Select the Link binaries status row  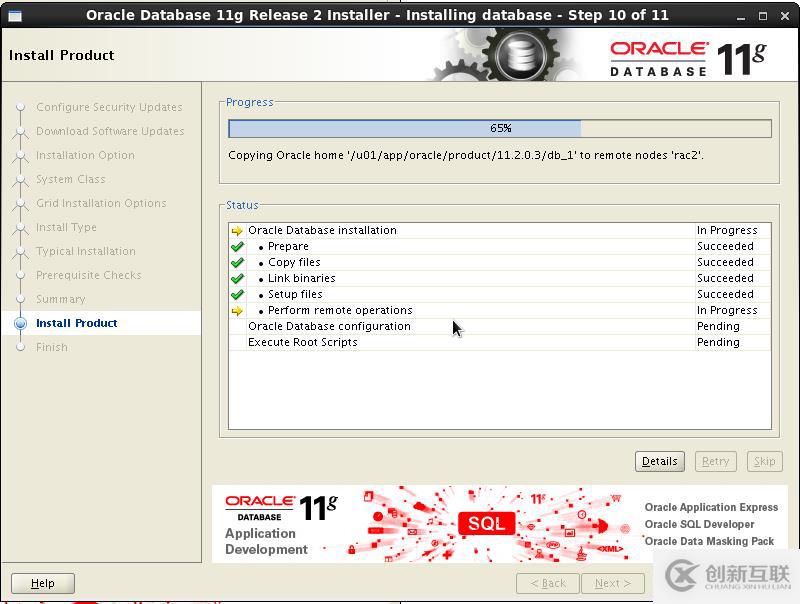[500, 279]
